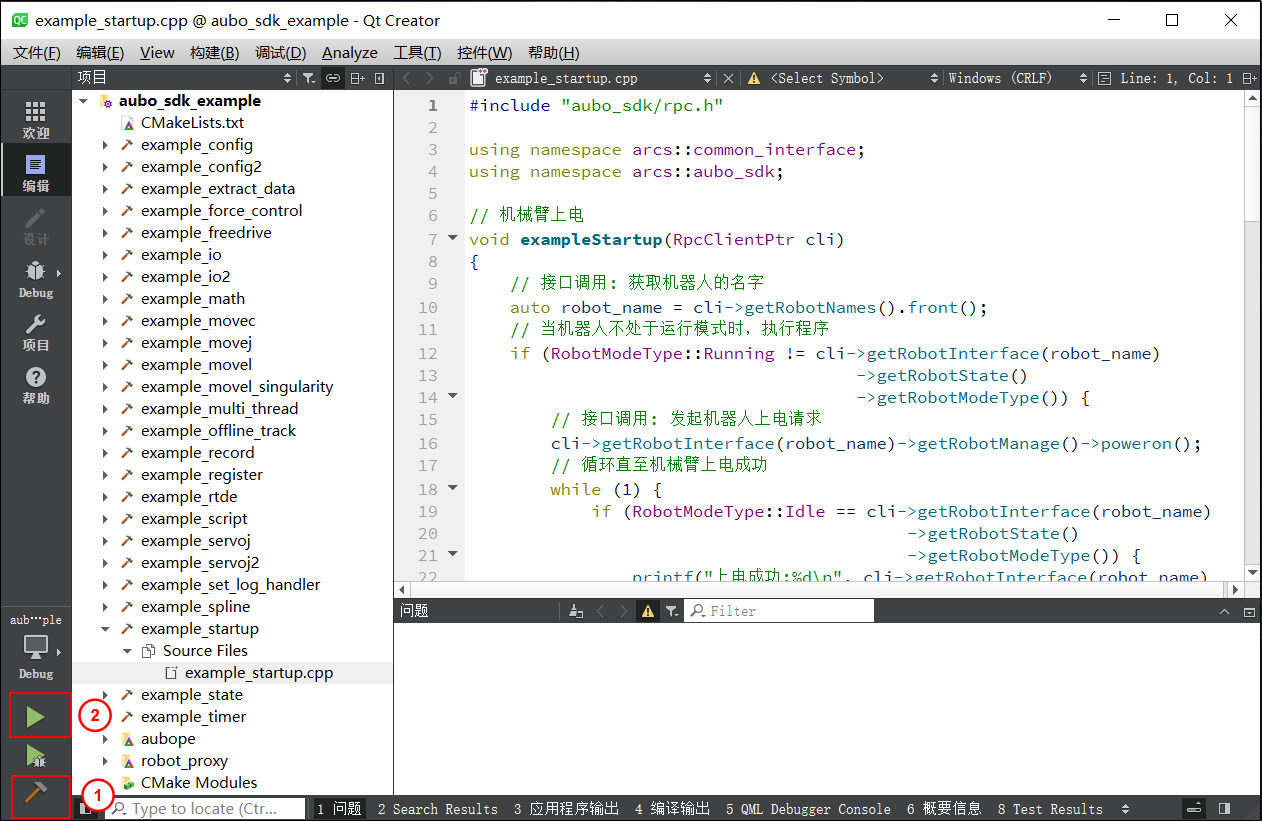Open the 8 Test Results pane
1262x821 pixels.
pos(1050,809)
